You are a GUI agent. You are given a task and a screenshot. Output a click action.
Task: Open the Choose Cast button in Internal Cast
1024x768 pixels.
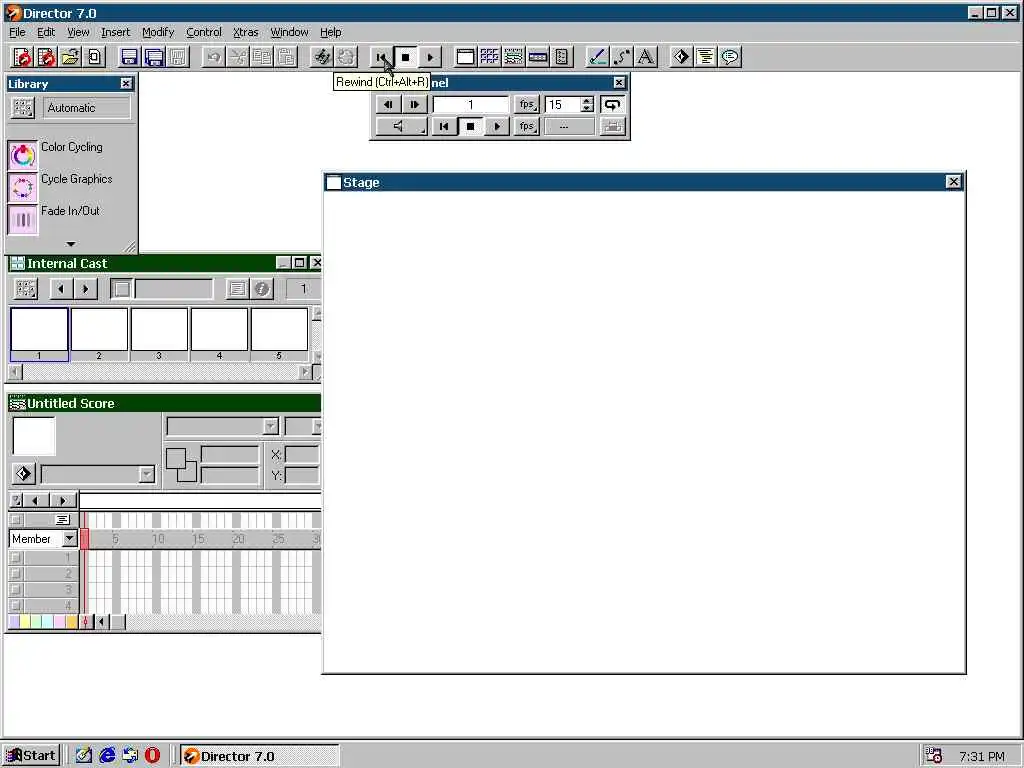(26, 289)
